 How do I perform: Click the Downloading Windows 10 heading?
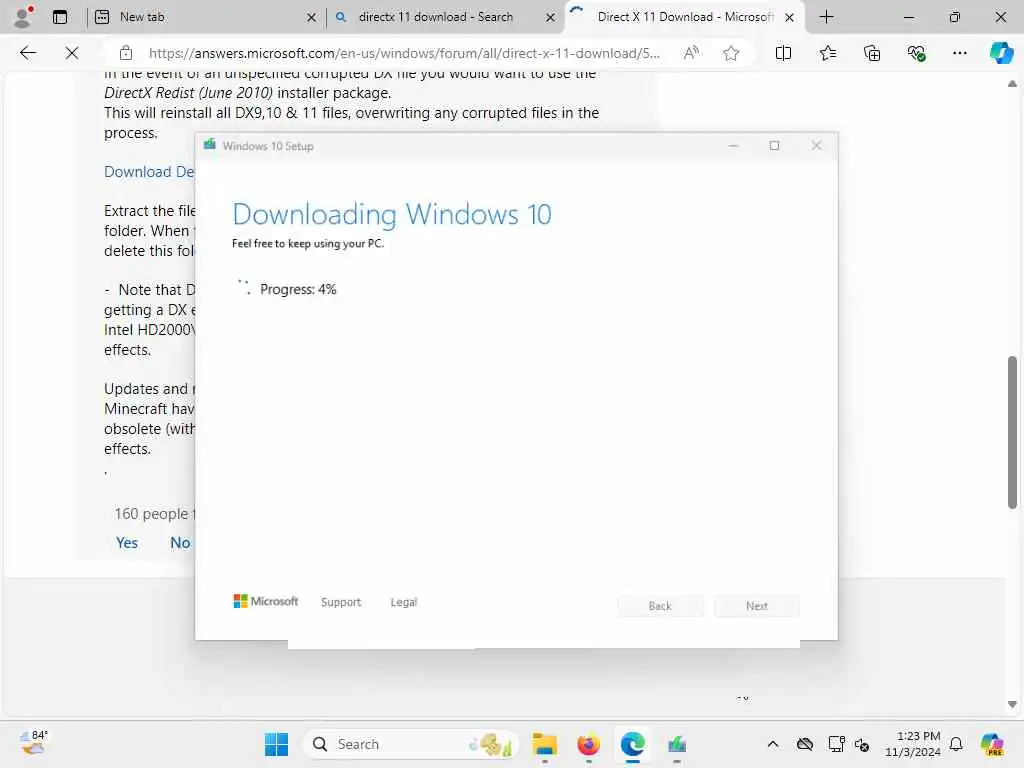coord(392,215)
